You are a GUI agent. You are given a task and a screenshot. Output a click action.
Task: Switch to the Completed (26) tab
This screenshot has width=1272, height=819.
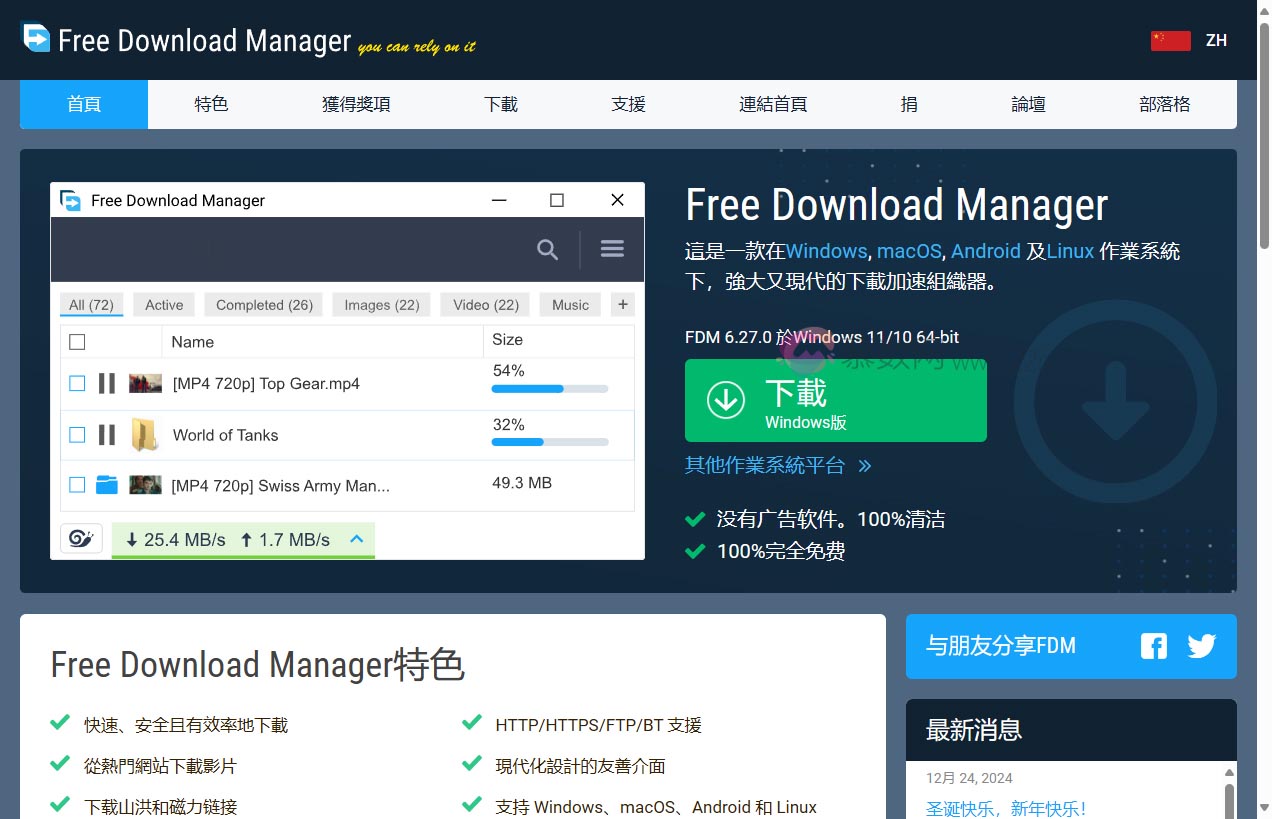(263, 304)
